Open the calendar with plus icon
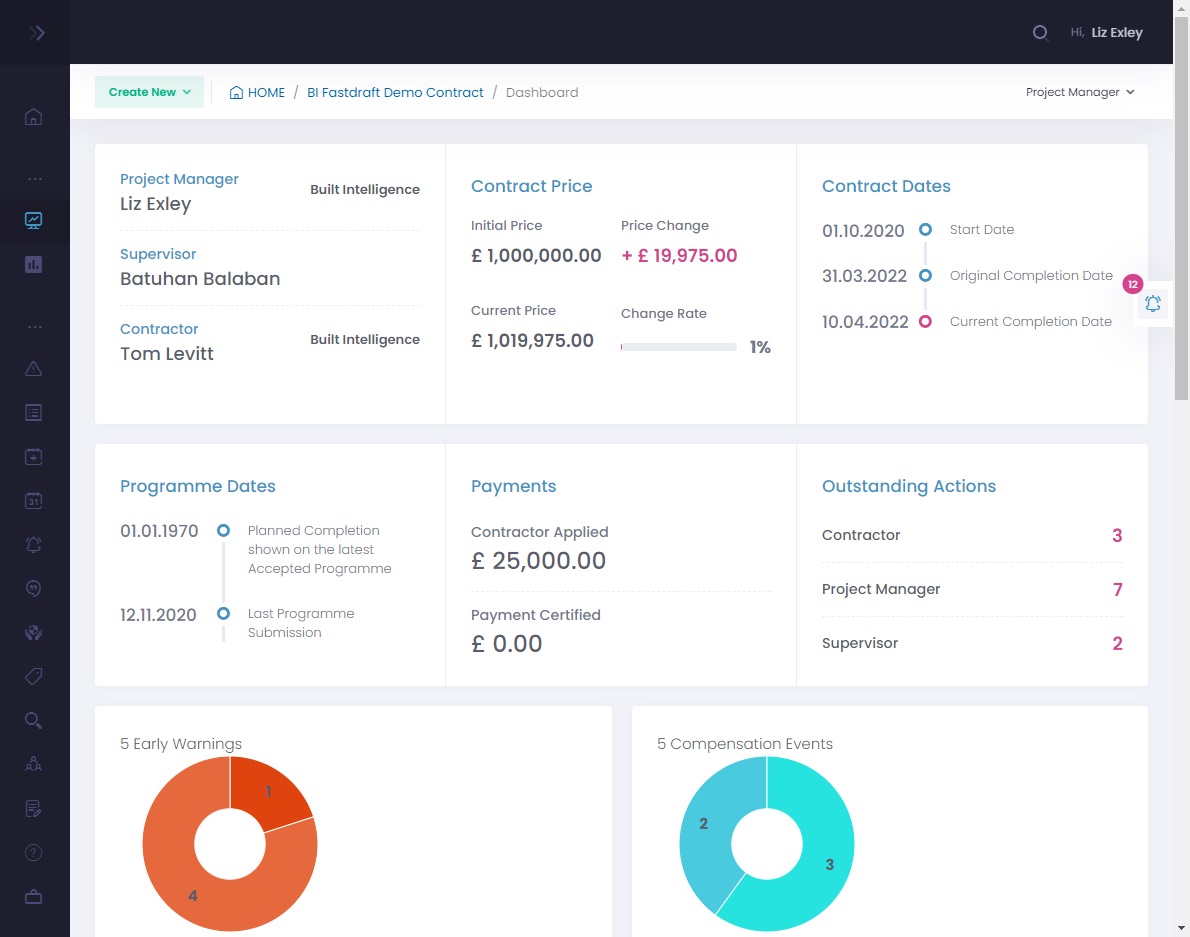 33,456
